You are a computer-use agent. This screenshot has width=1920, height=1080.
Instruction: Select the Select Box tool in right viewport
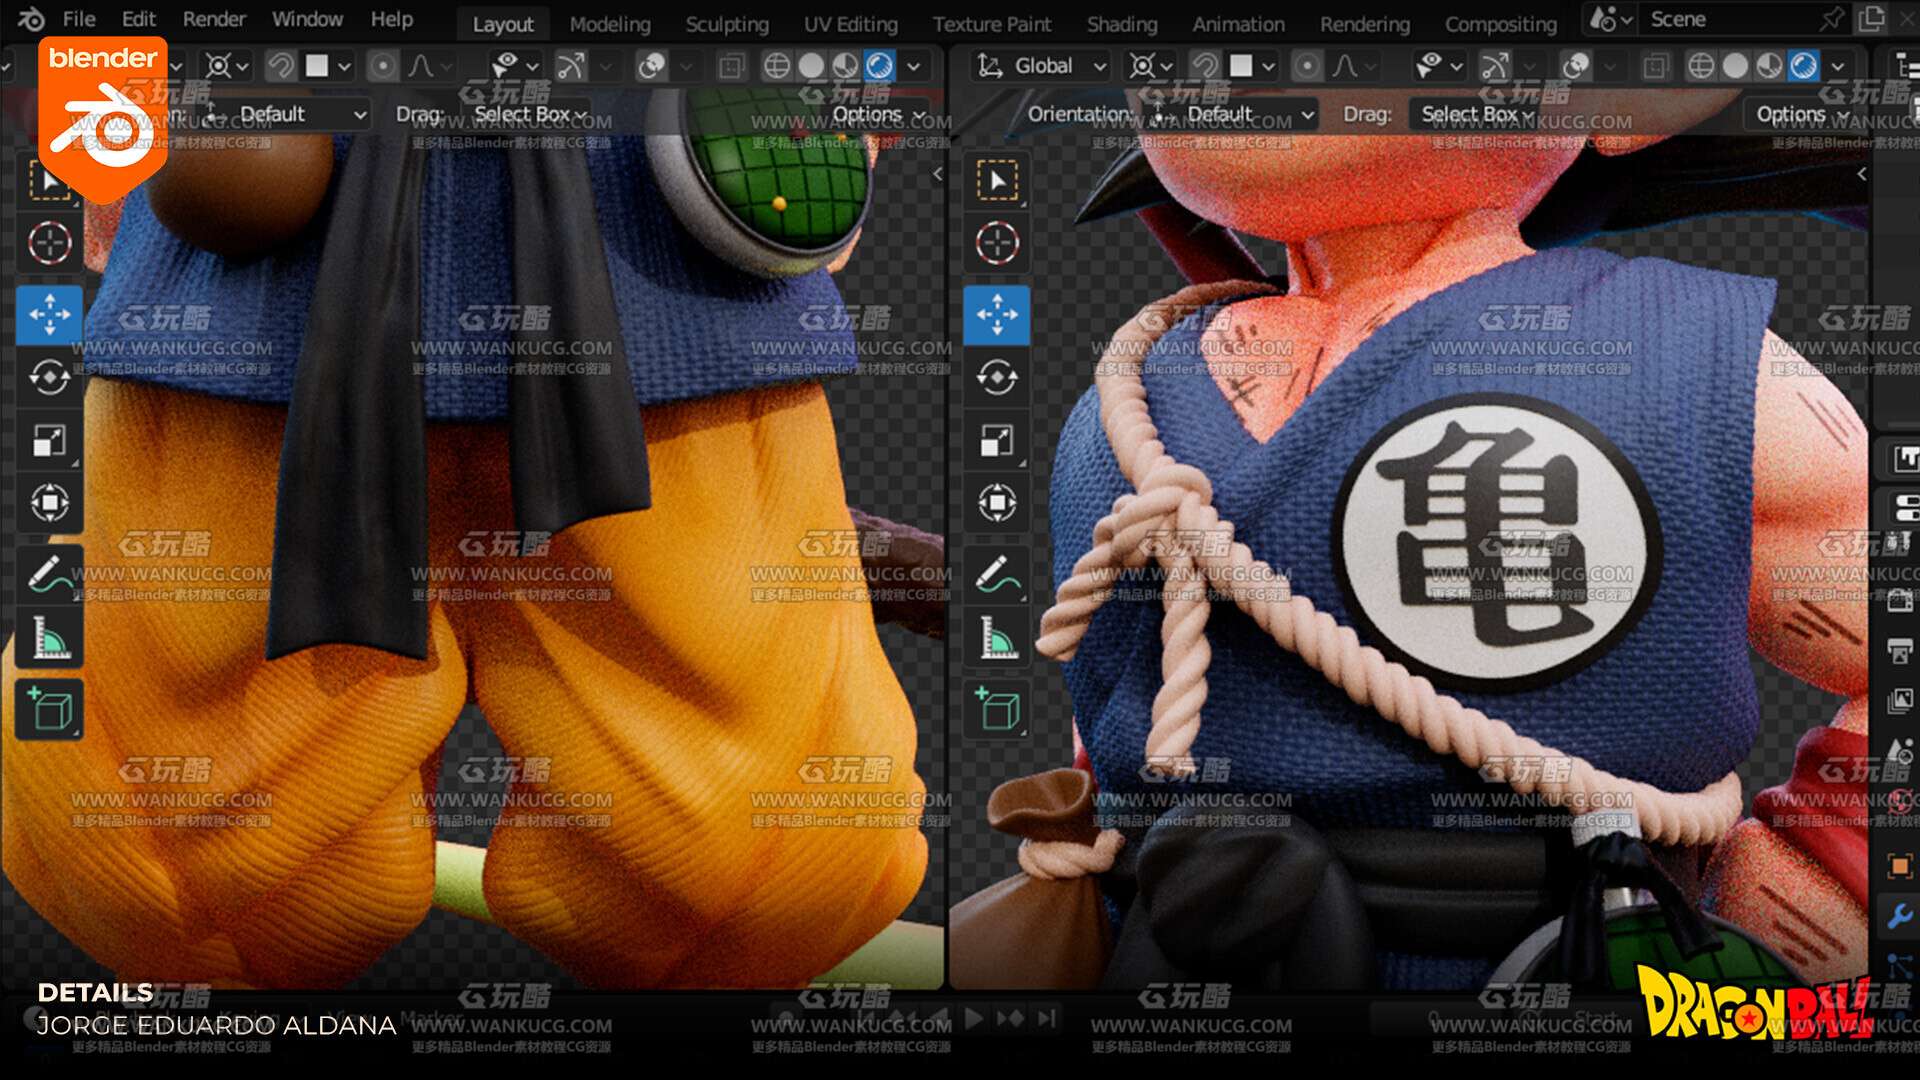coord(997,180)
